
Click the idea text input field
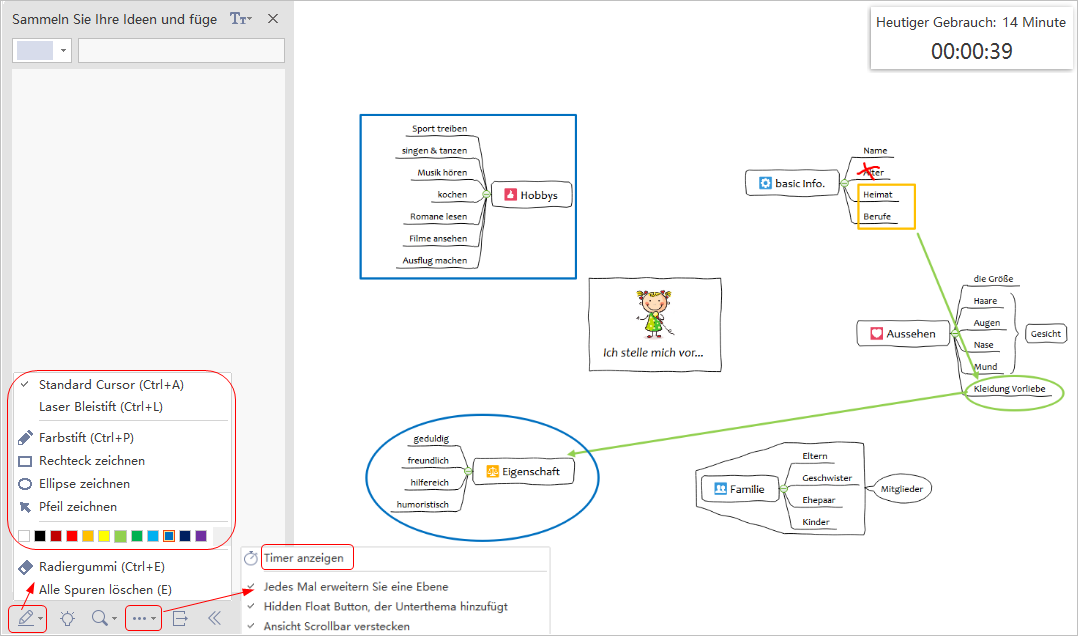182,51
